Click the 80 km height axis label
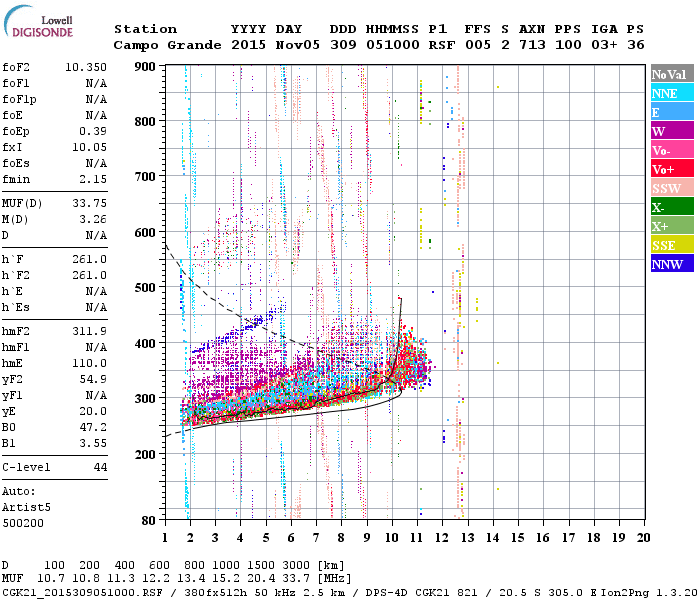700x600 pixels. point(149,520)
